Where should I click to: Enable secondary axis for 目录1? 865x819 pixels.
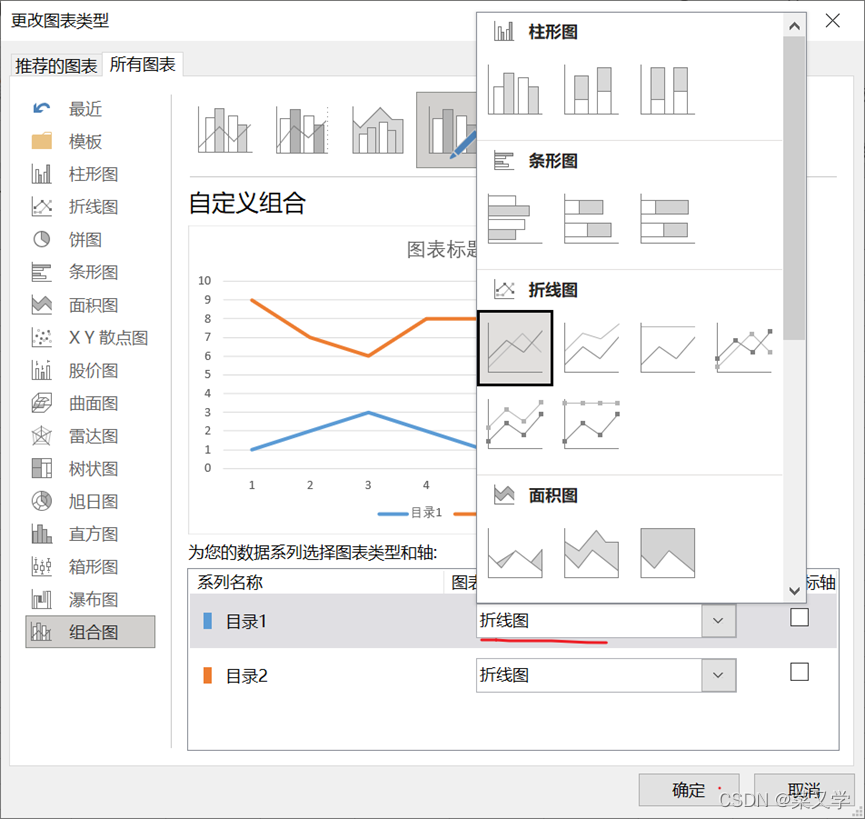point(799,617)
